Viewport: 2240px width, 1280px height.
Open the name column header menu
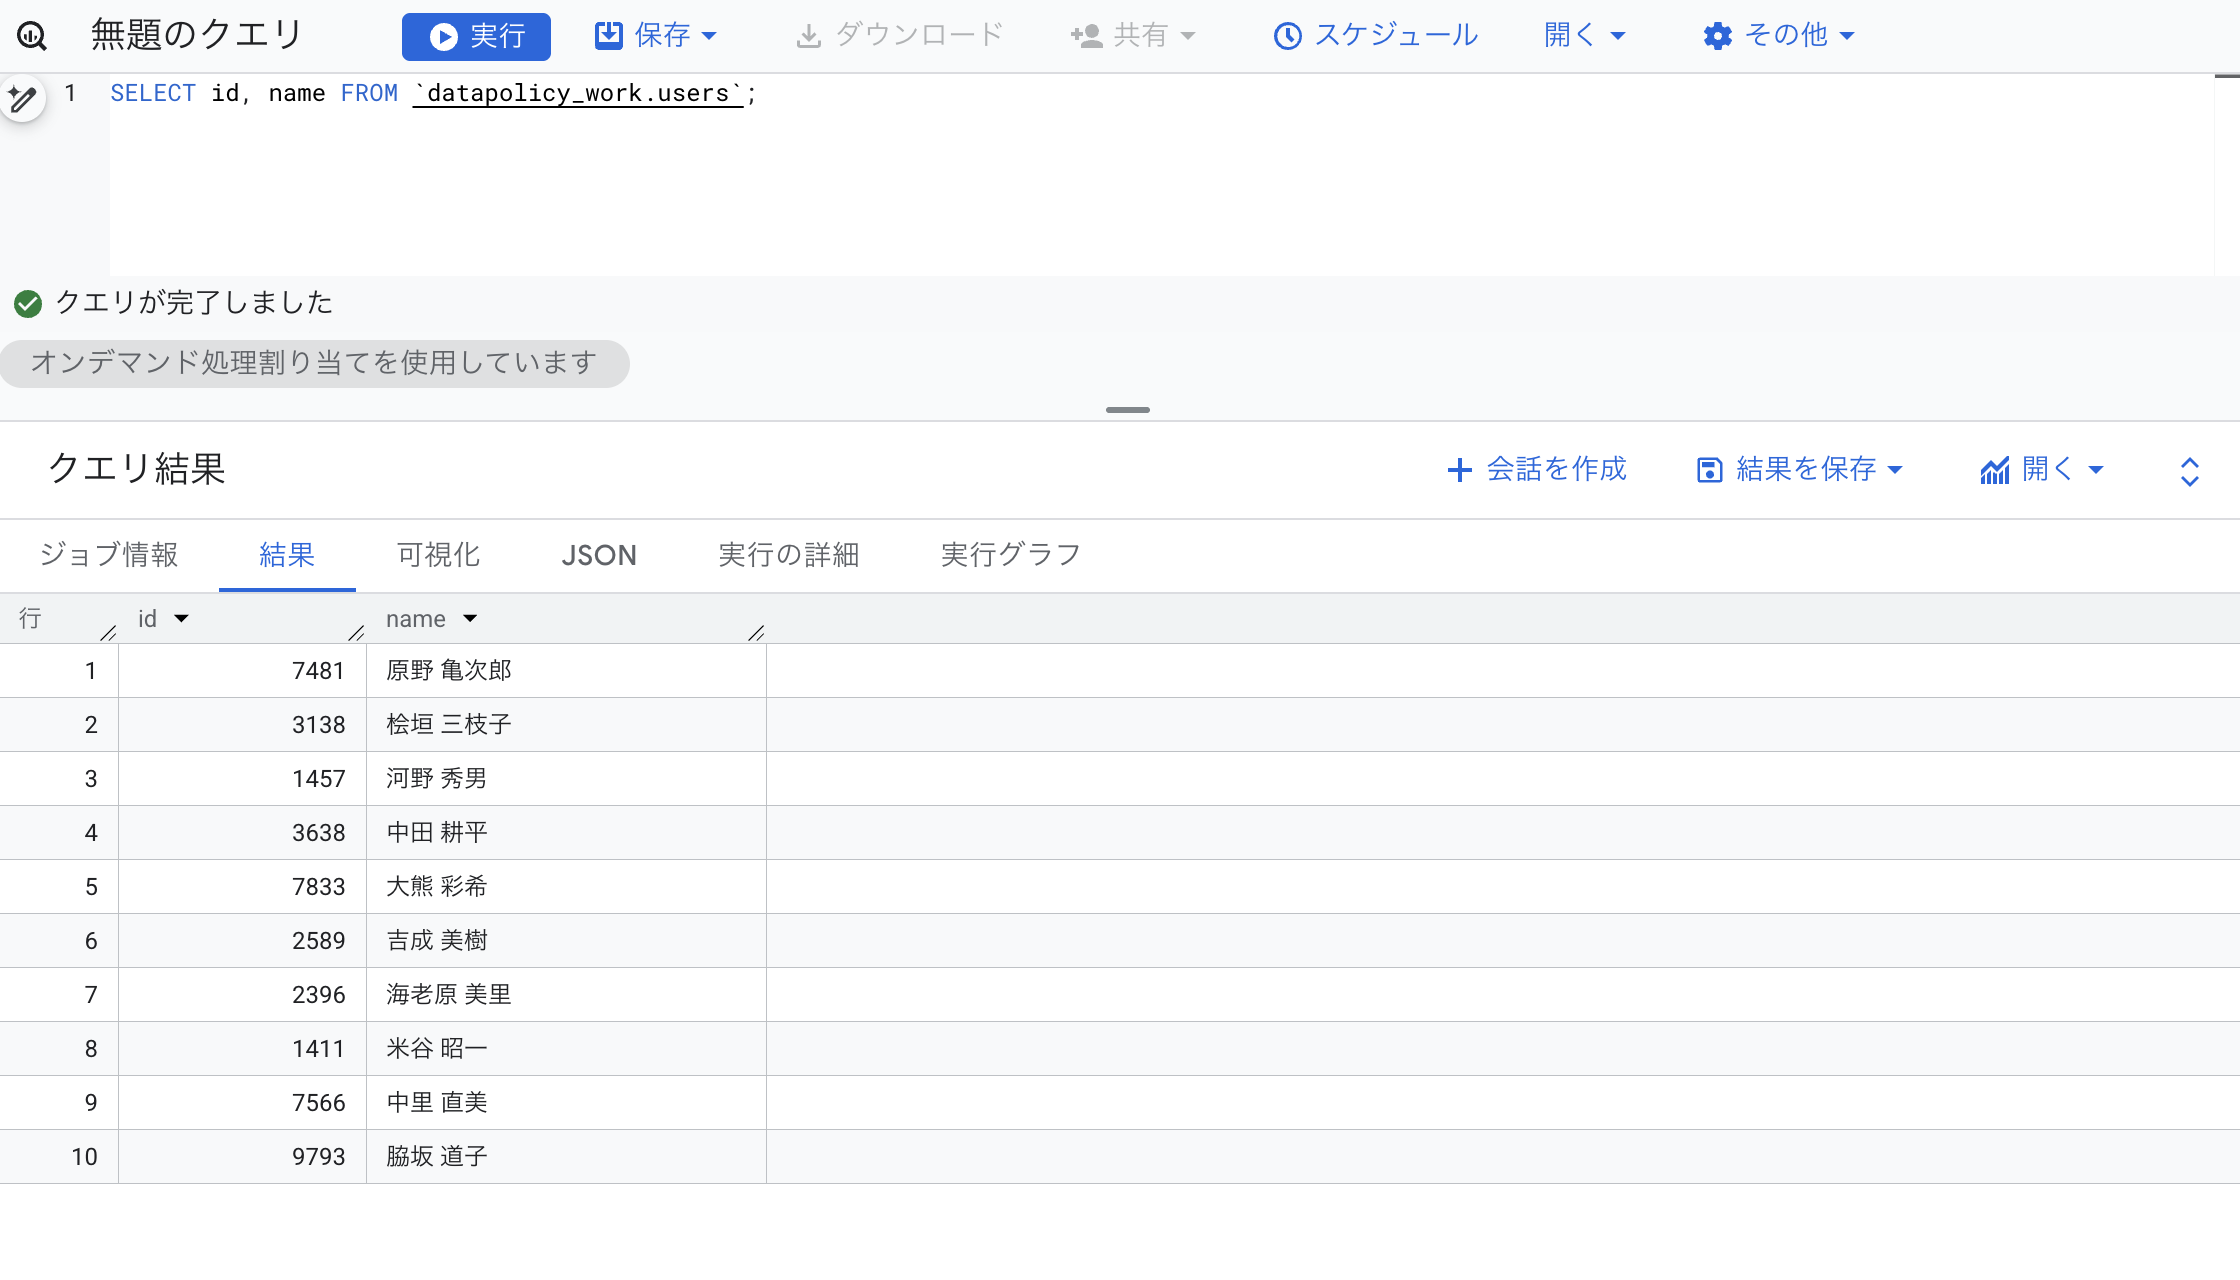[470, 618]
